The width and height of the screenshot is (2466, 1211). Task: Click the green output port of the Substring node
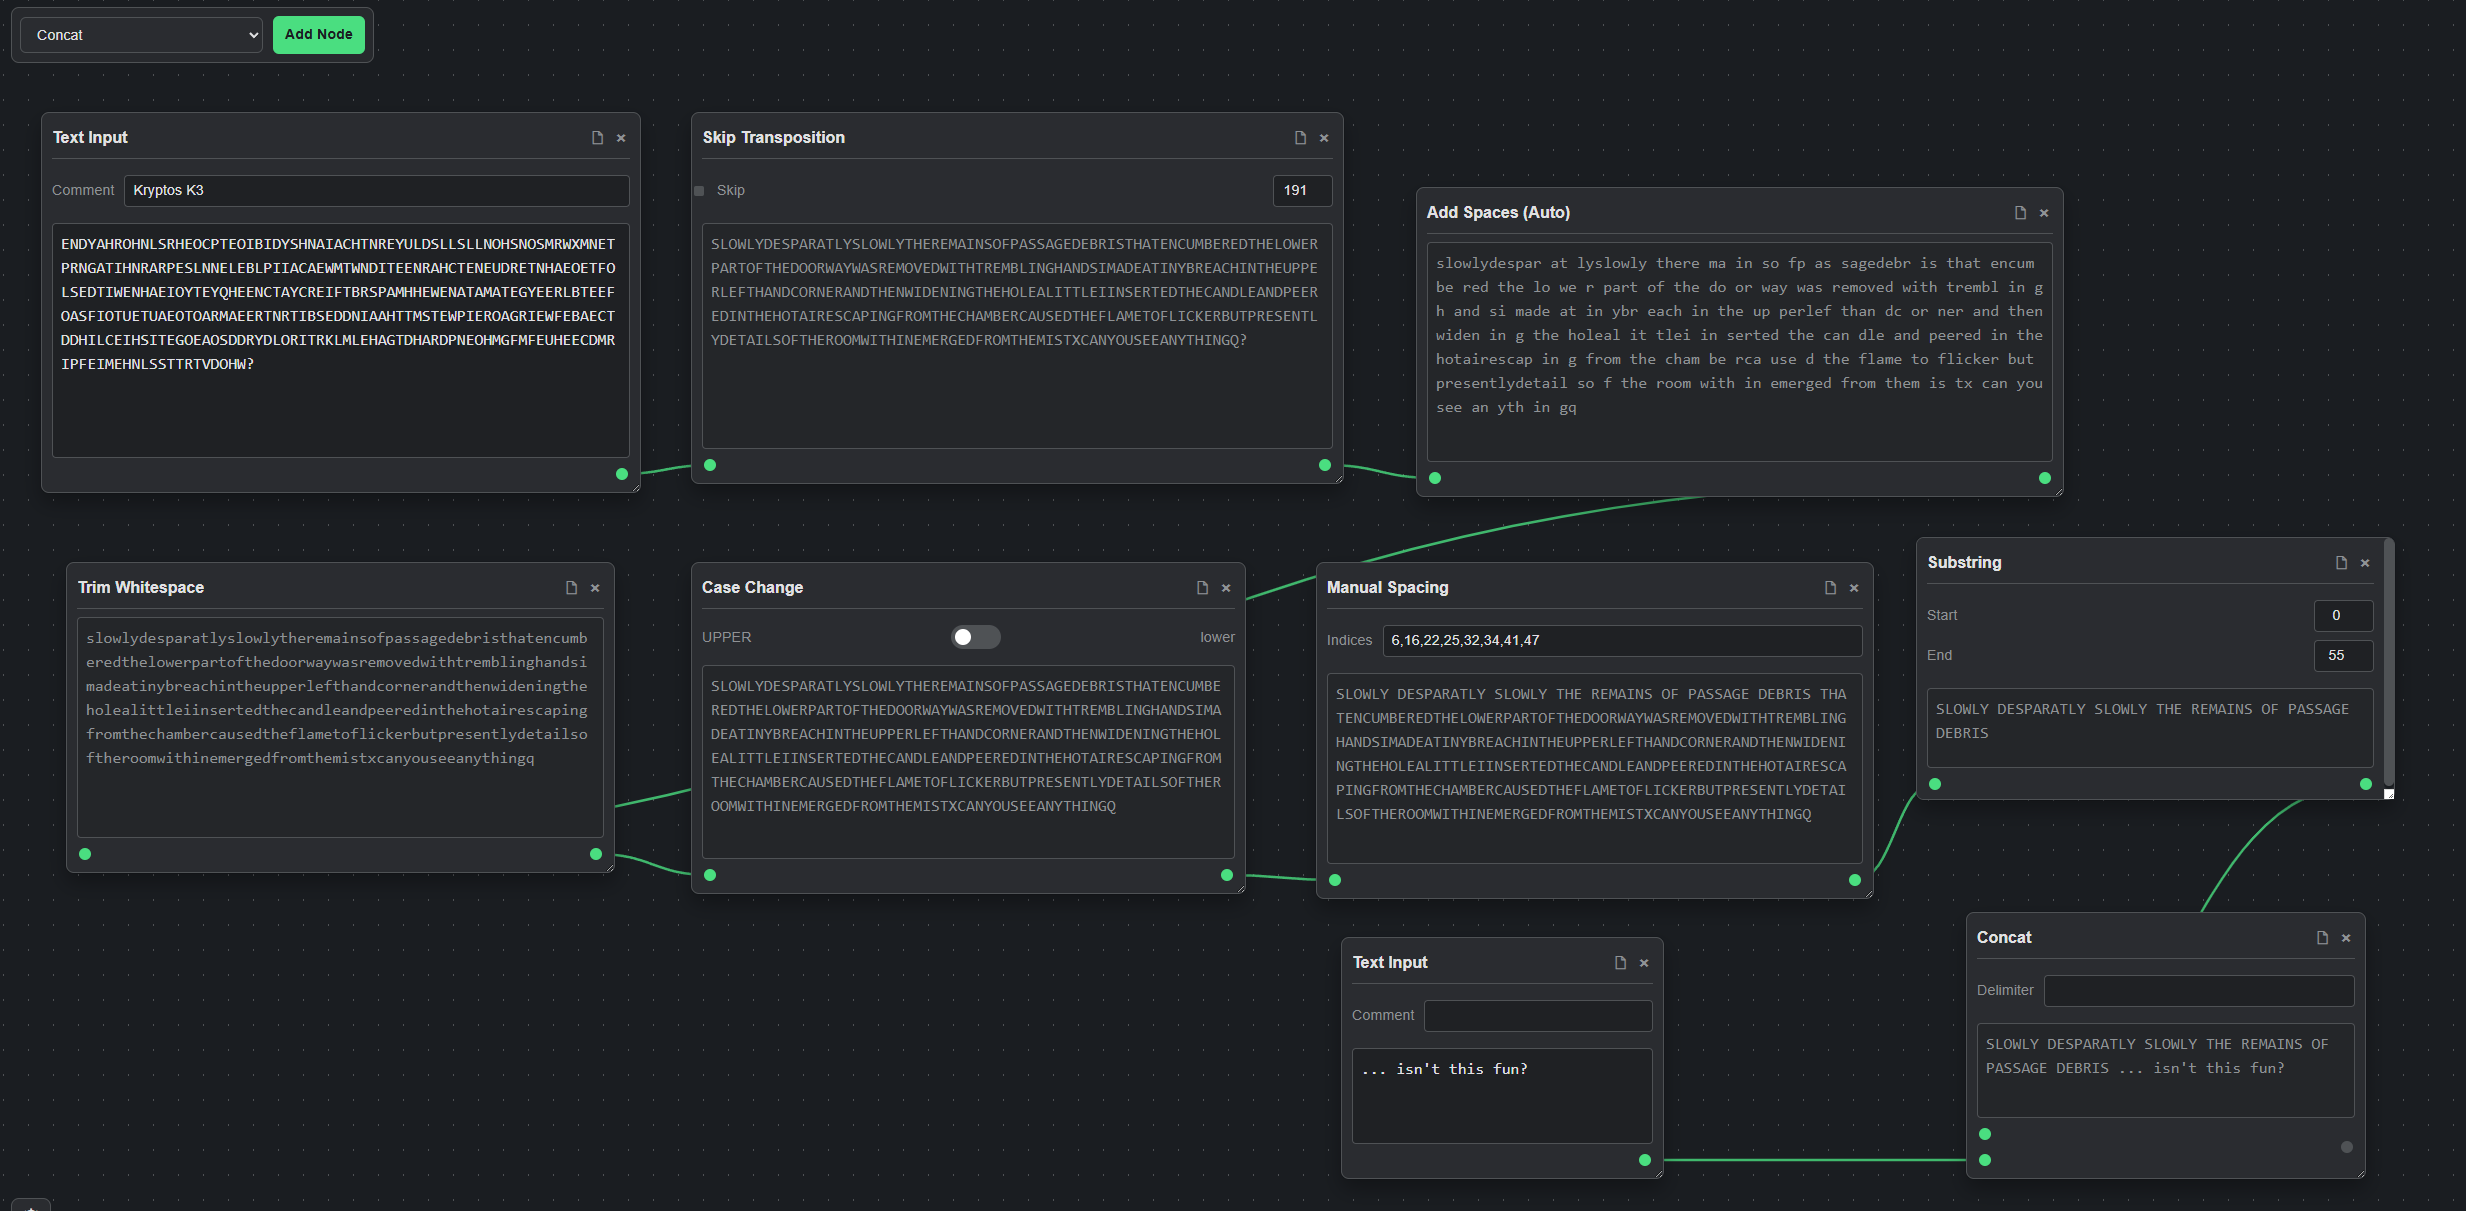[2365, 784]
